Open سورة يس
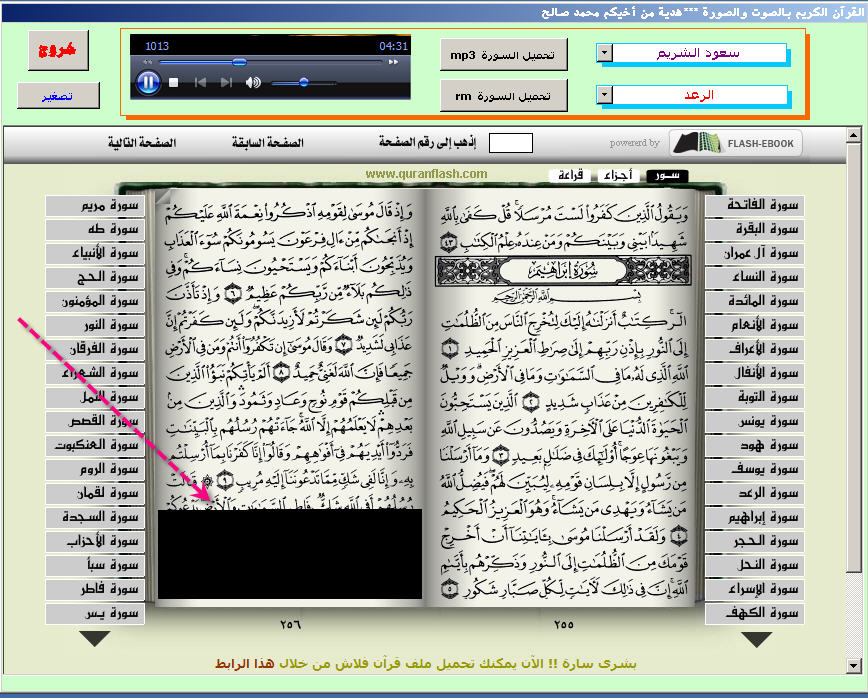Viewport: 868px width, 698px height. click(x=95, y=613)
